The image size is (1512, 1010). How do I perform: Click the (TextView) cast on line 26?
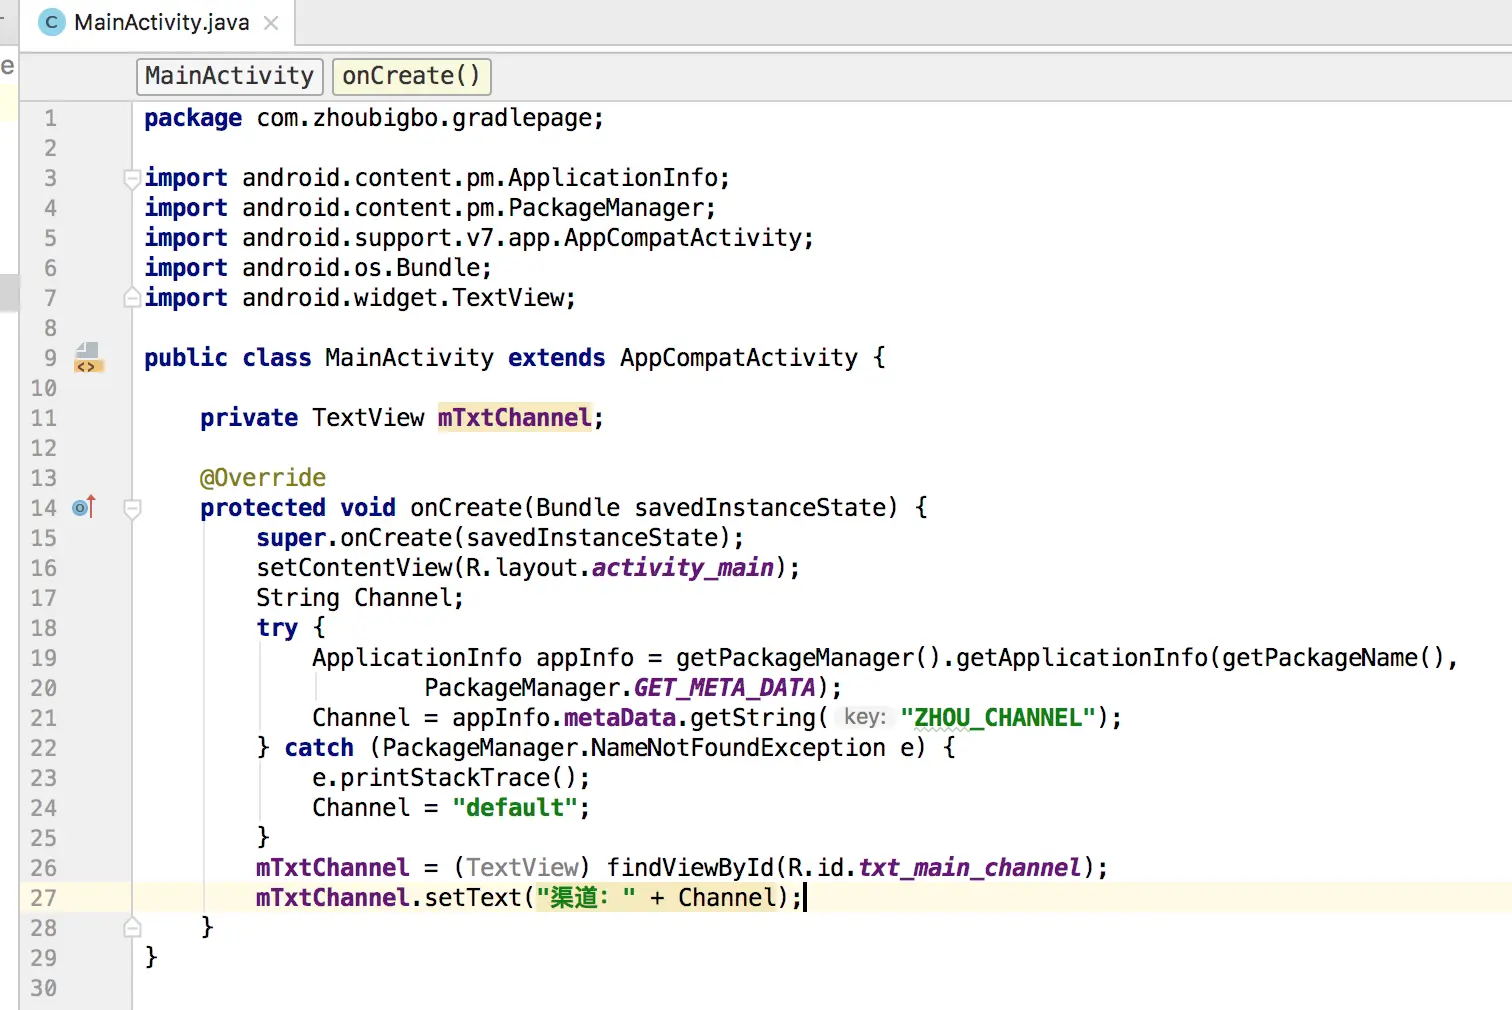pos(522,868)
